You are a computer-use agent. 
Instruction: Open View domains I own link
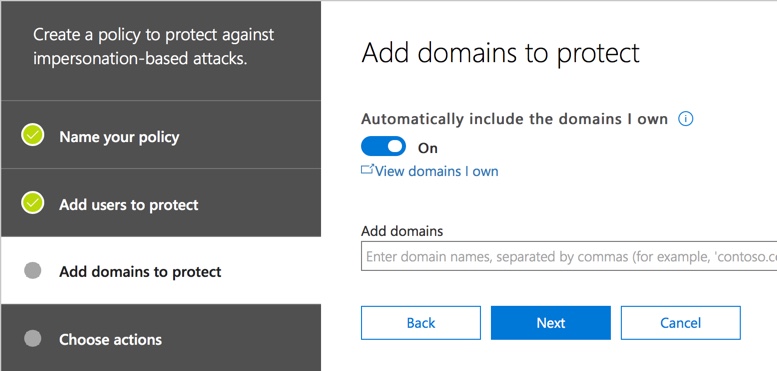point(436,171)
